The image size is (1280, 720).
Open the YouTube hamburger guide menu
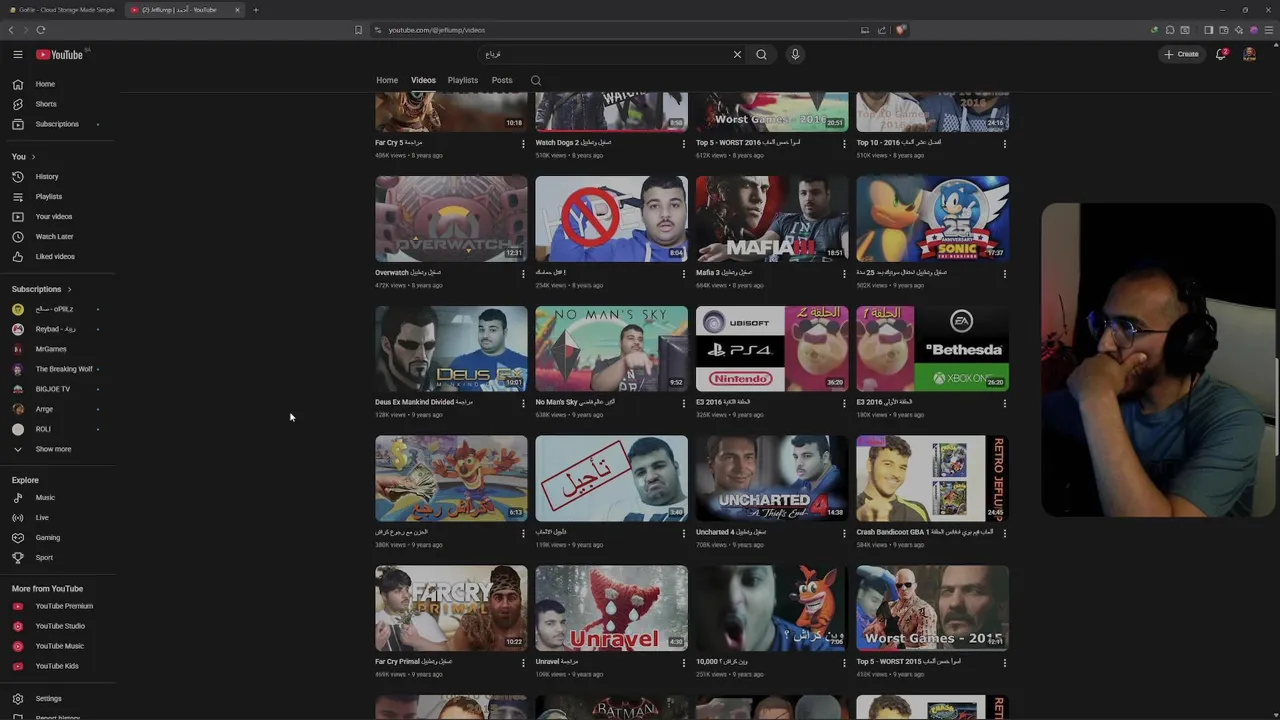click(17, 54)
